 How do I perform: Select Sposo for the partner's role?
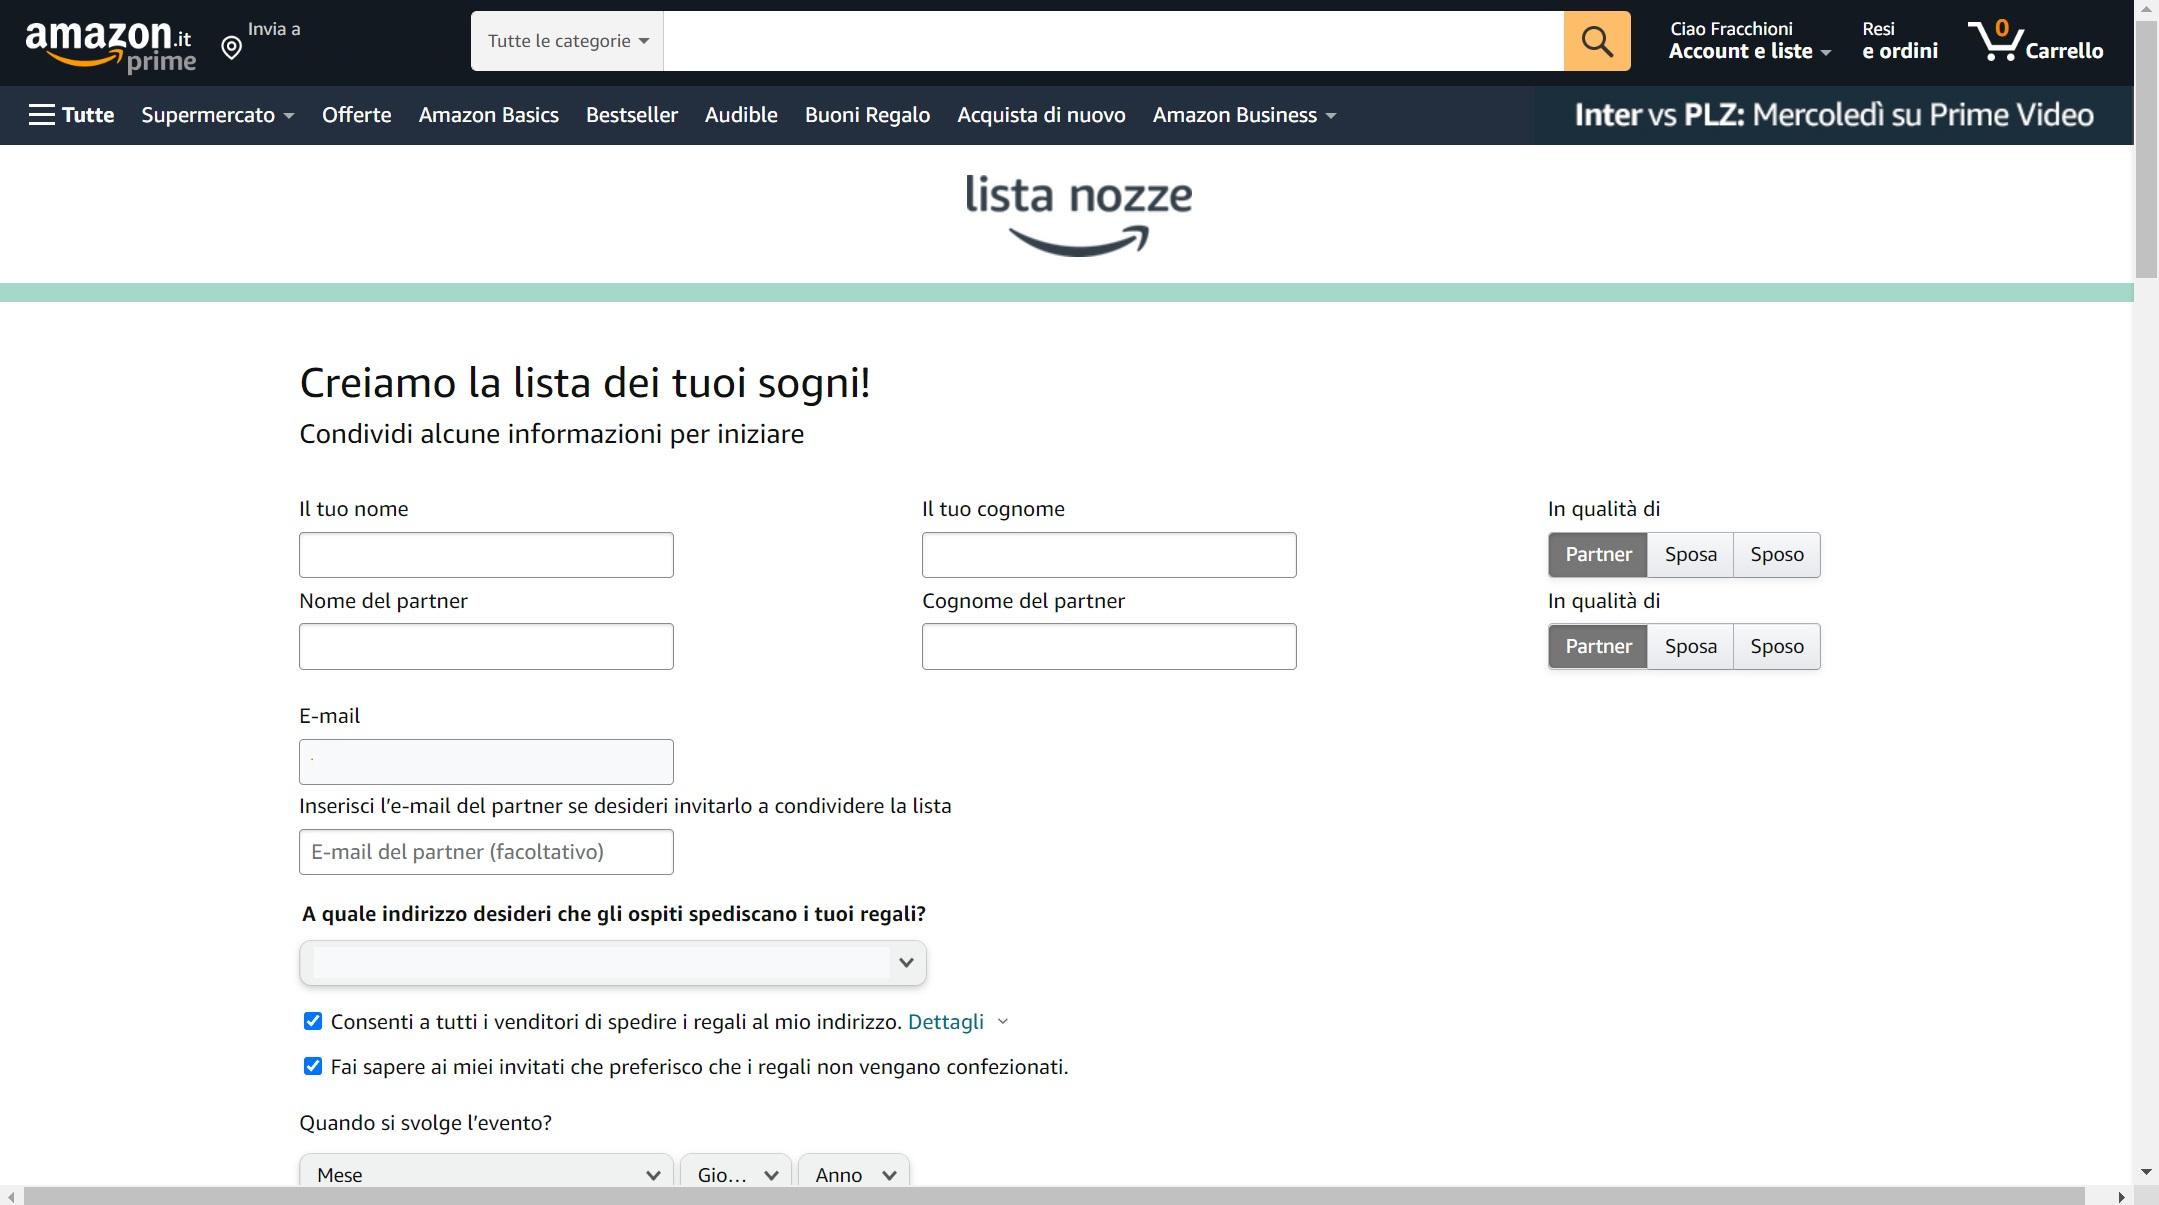(x=1778, y=646)
